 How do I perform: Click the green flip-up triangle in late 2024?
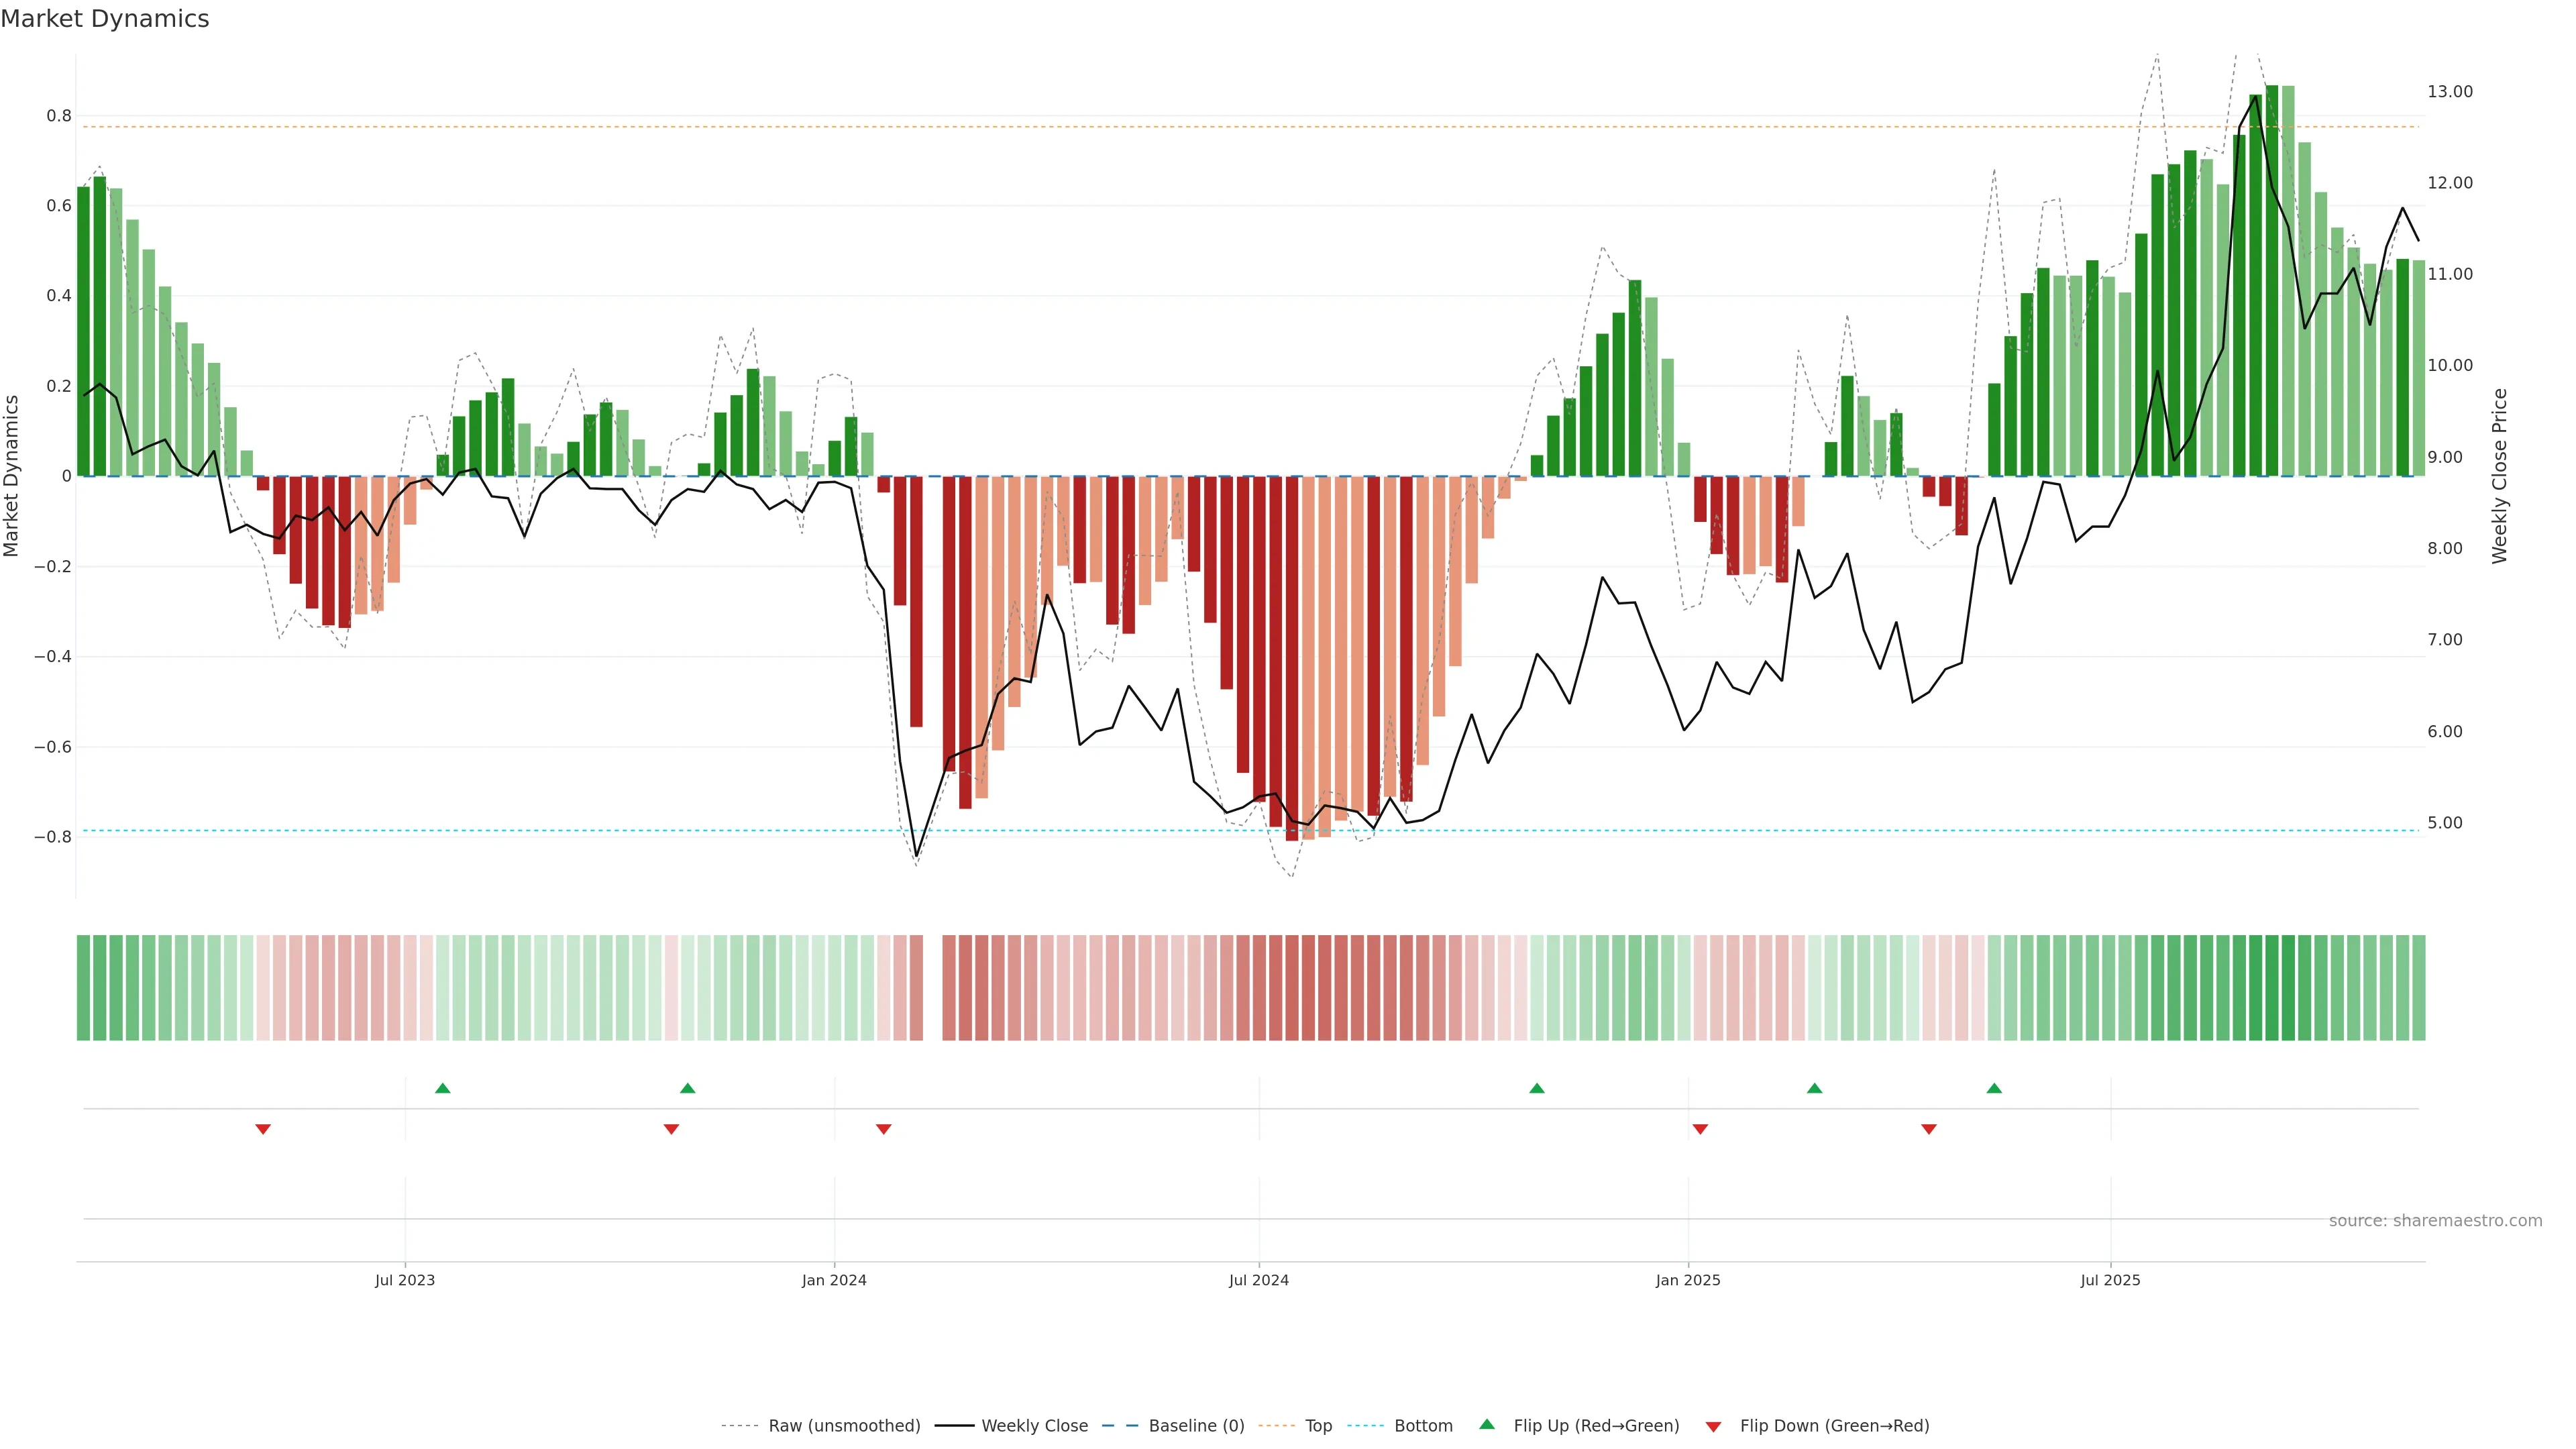point(1537,1088)
